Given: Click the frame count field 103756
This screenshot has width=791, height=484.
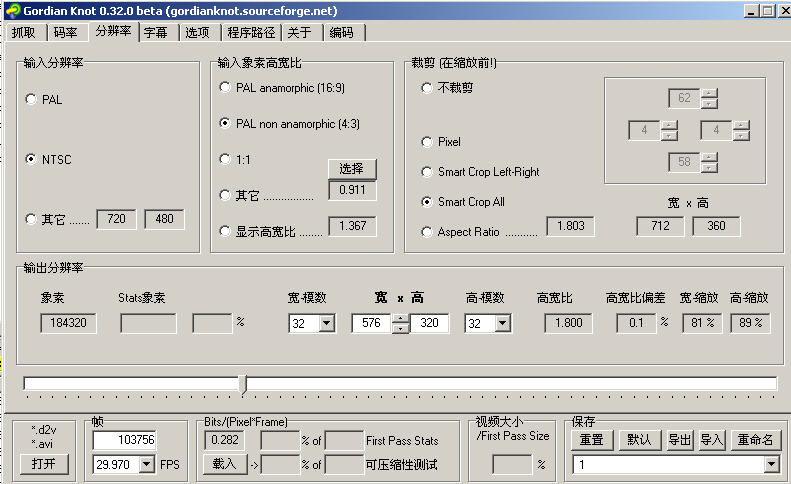Looking at the screenshot, I should (125, 440).
